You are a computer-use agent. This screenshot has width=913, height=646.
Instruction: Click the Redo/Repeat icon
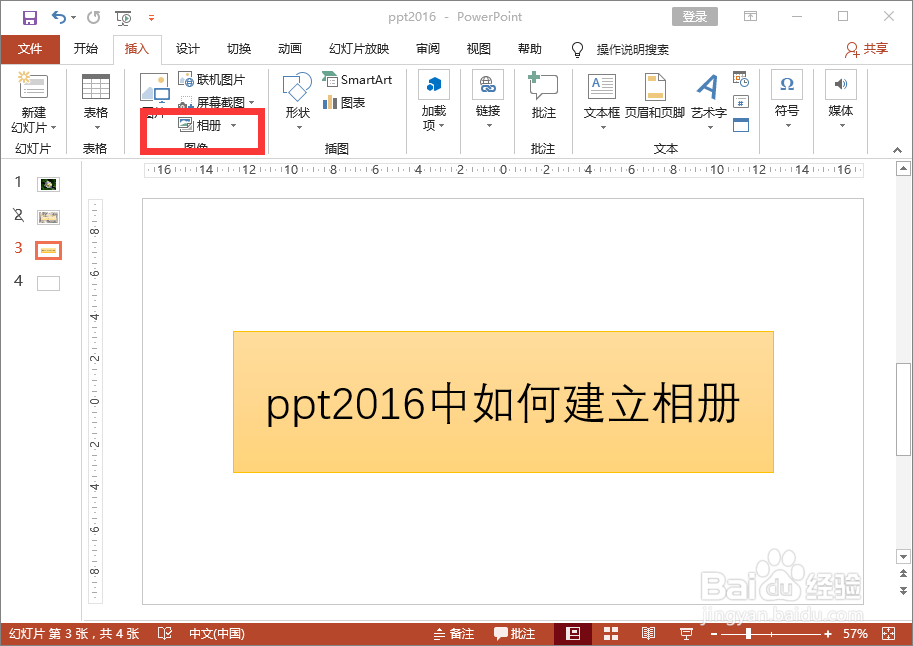pyautogui.click(x=93, y=17)
